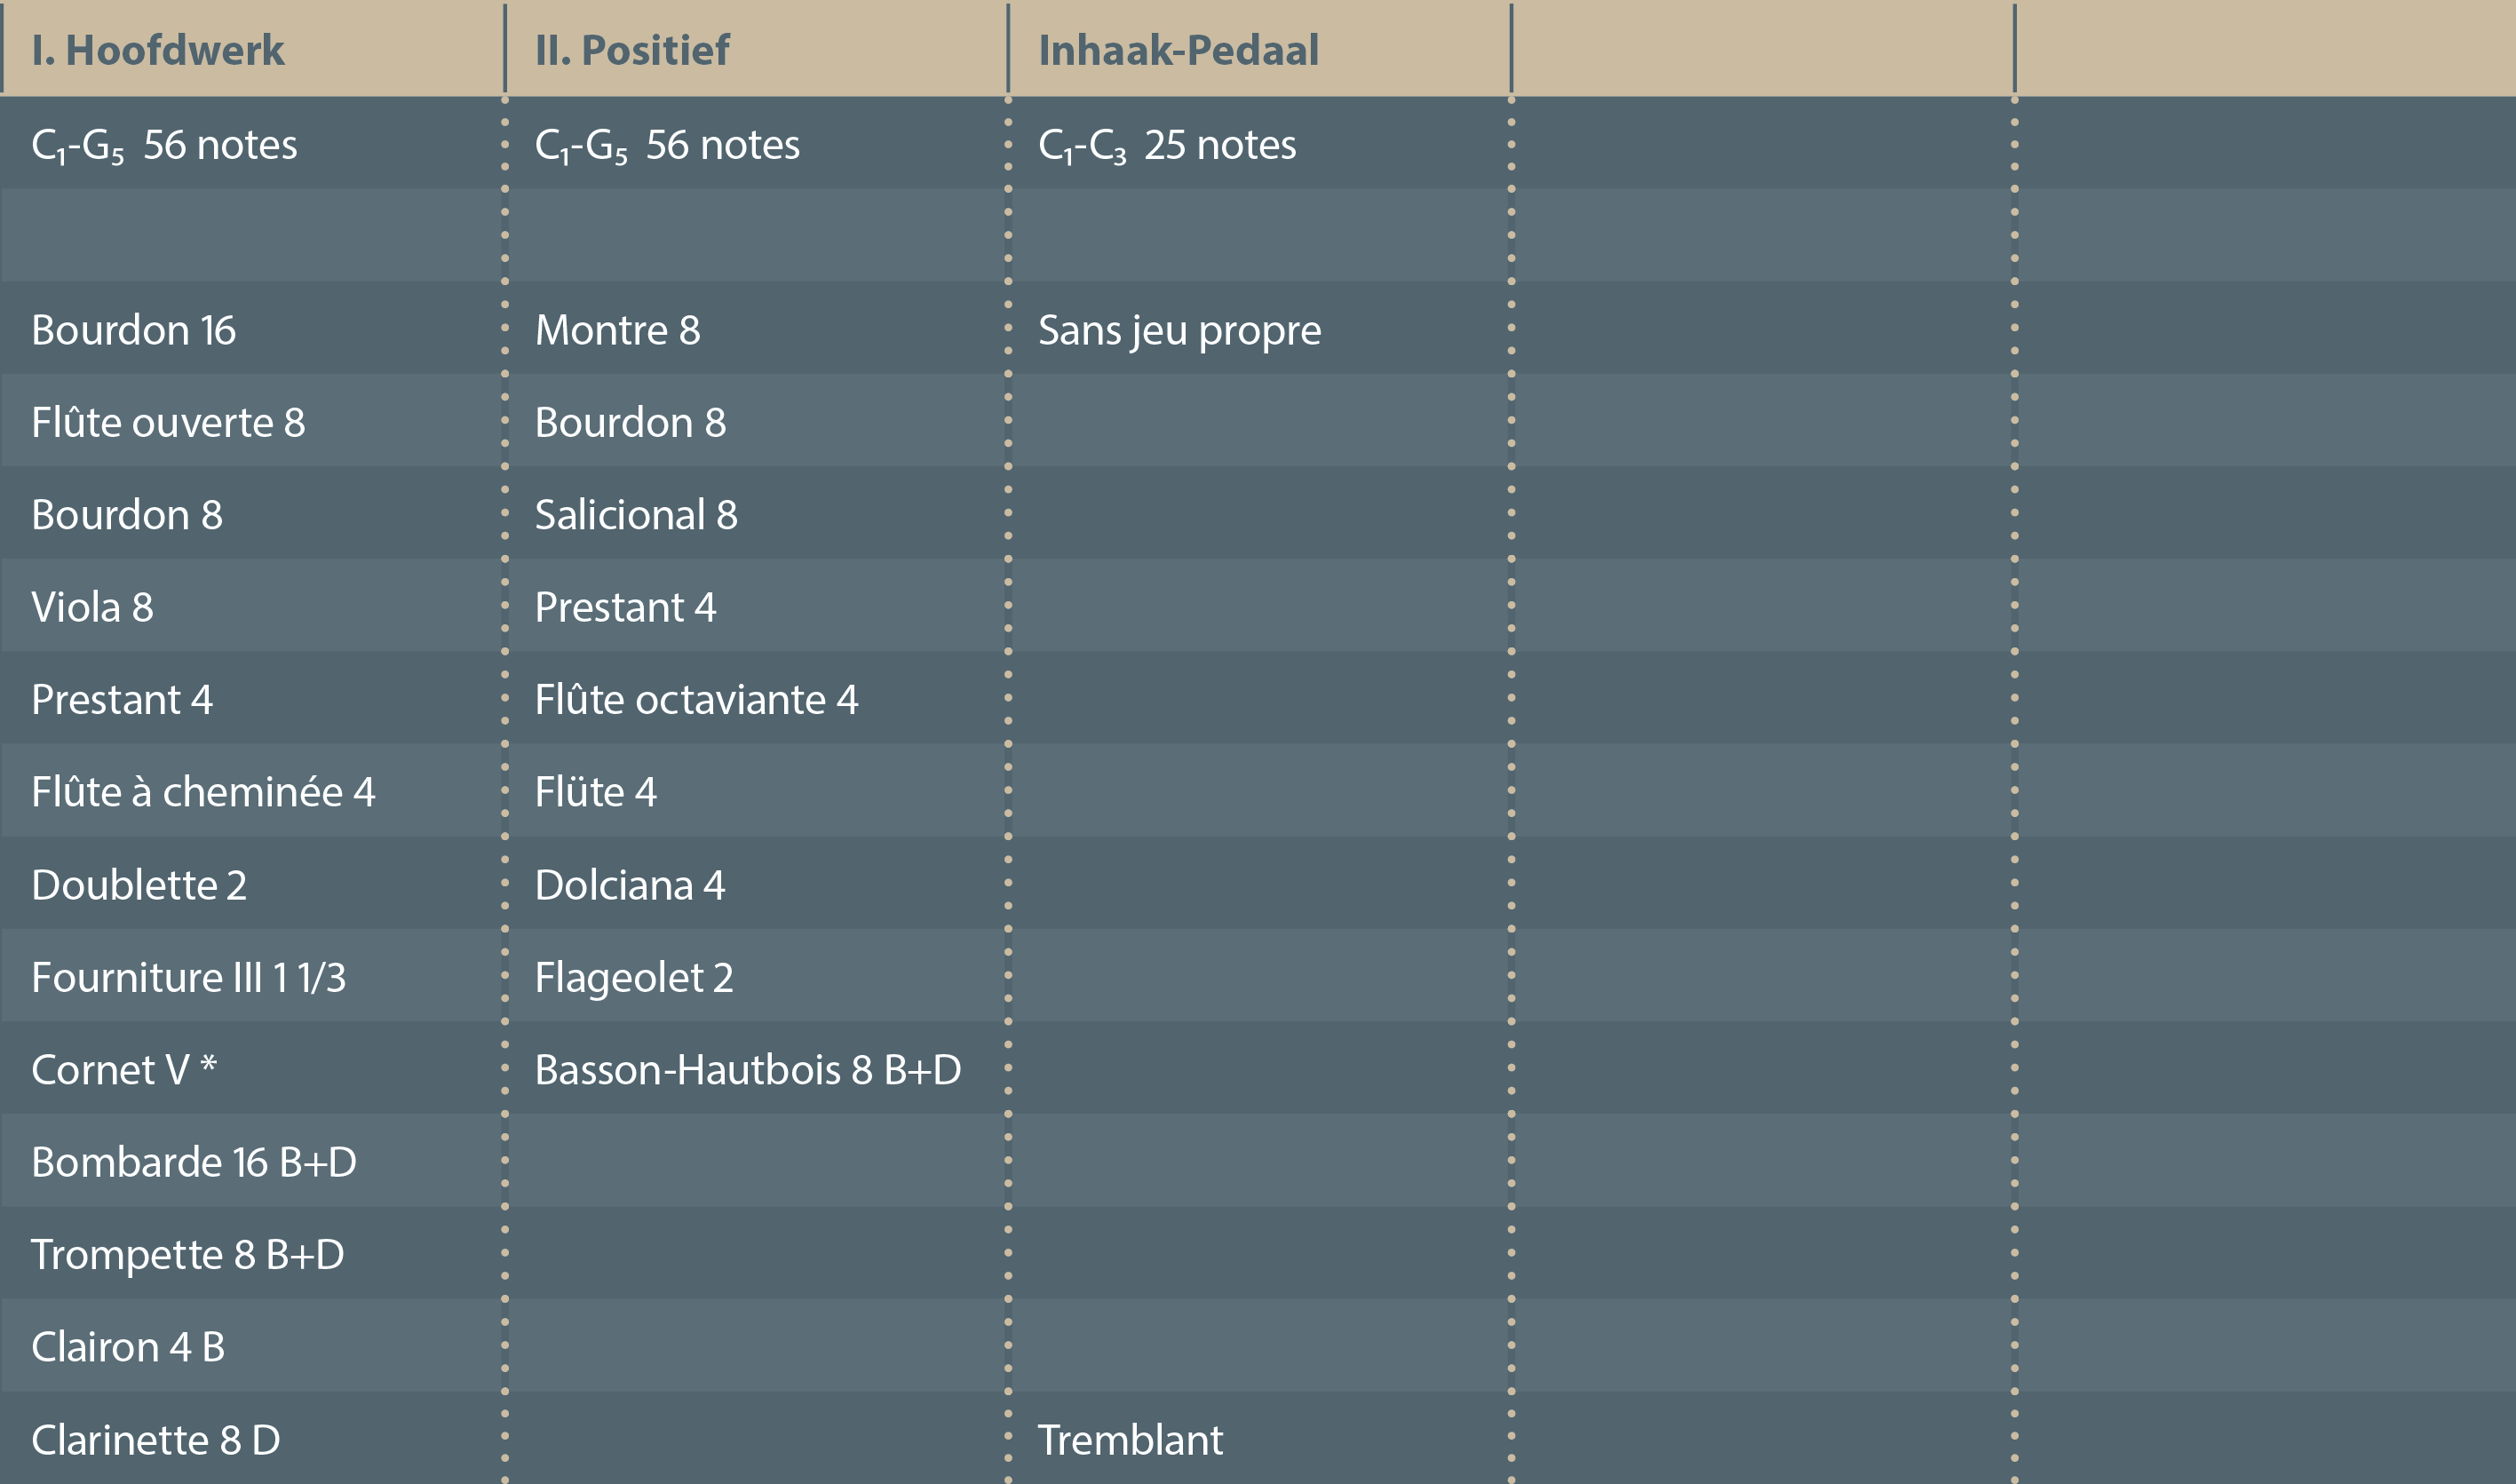The image size is (2516, 1484).
Task: Select Basson-Hautbois 8 B+D stop
Action: tap(748, 1070)
